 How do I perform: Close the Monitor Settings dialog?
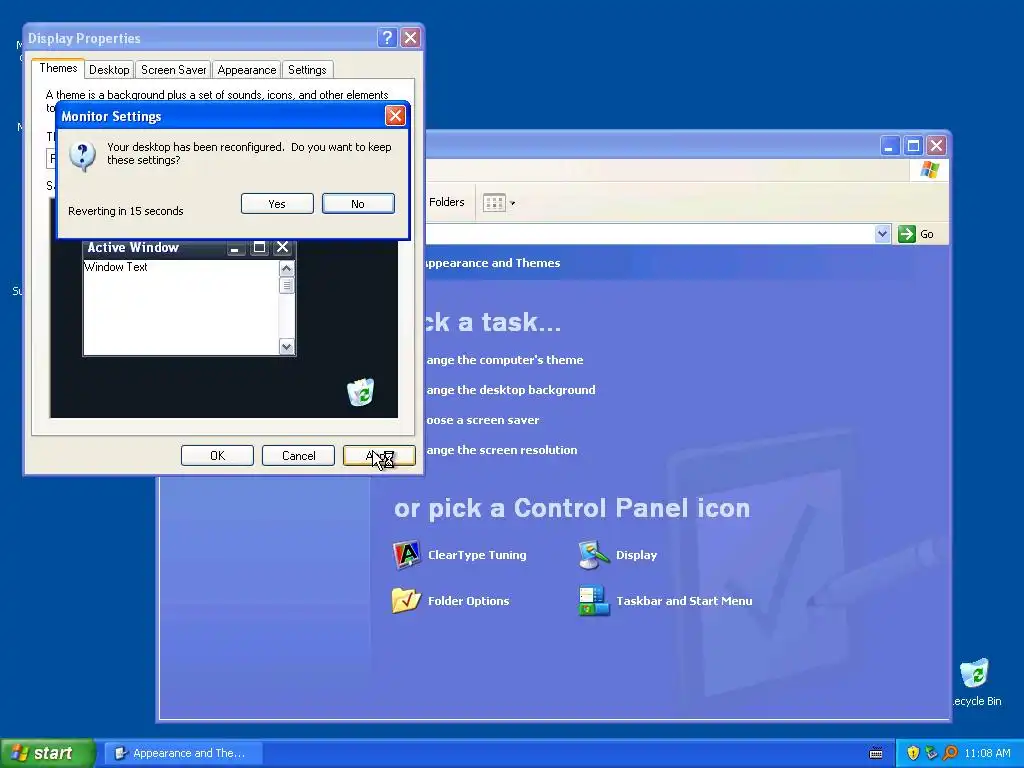point(395,116)
